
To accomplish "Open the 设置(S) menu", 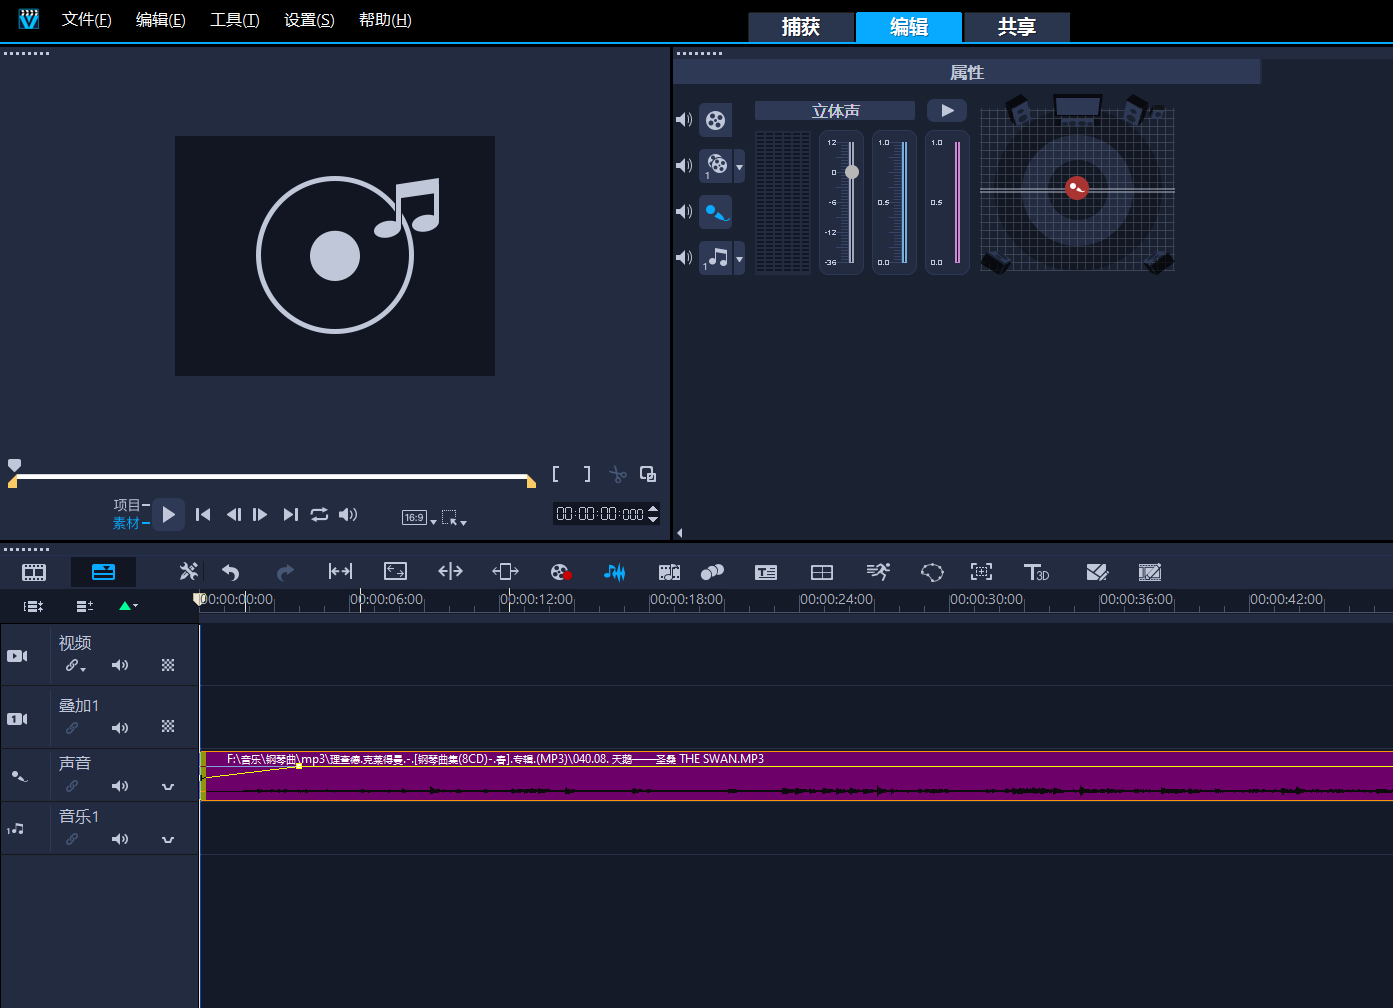I will coord(309,20).
